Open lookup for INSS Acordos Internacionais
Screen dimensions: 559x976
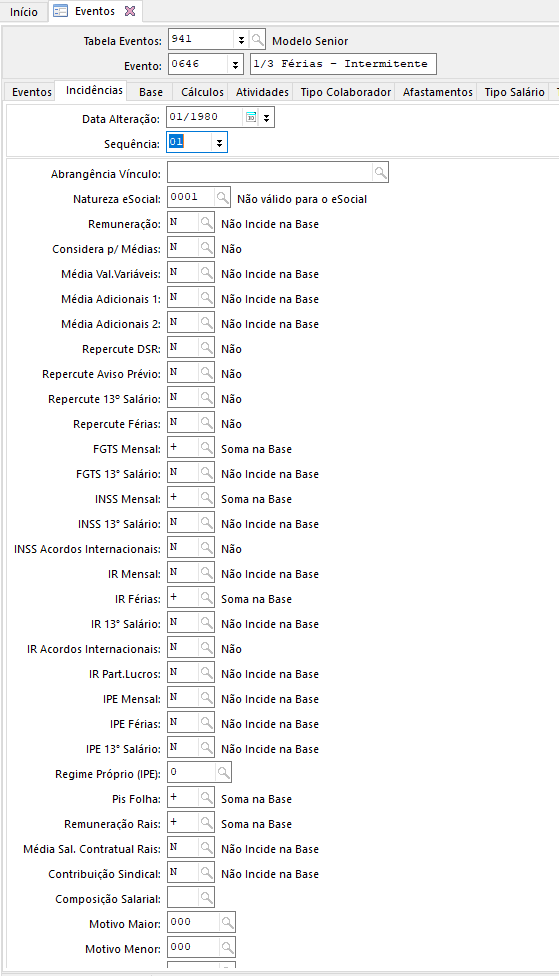pyautogui.click(x=206, y=548)
